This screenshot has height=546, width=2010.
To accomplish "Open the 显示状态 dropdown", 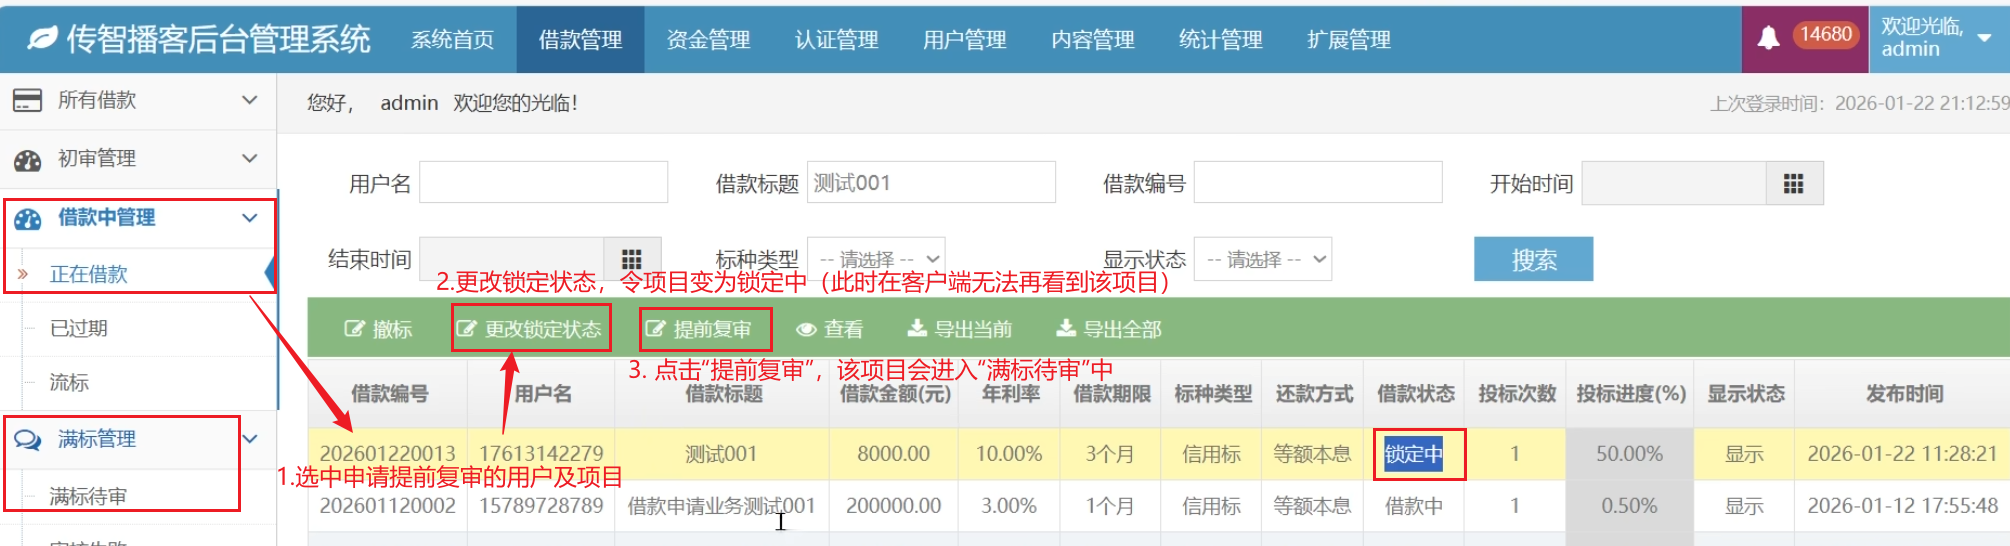I will tap(1264, 259).
